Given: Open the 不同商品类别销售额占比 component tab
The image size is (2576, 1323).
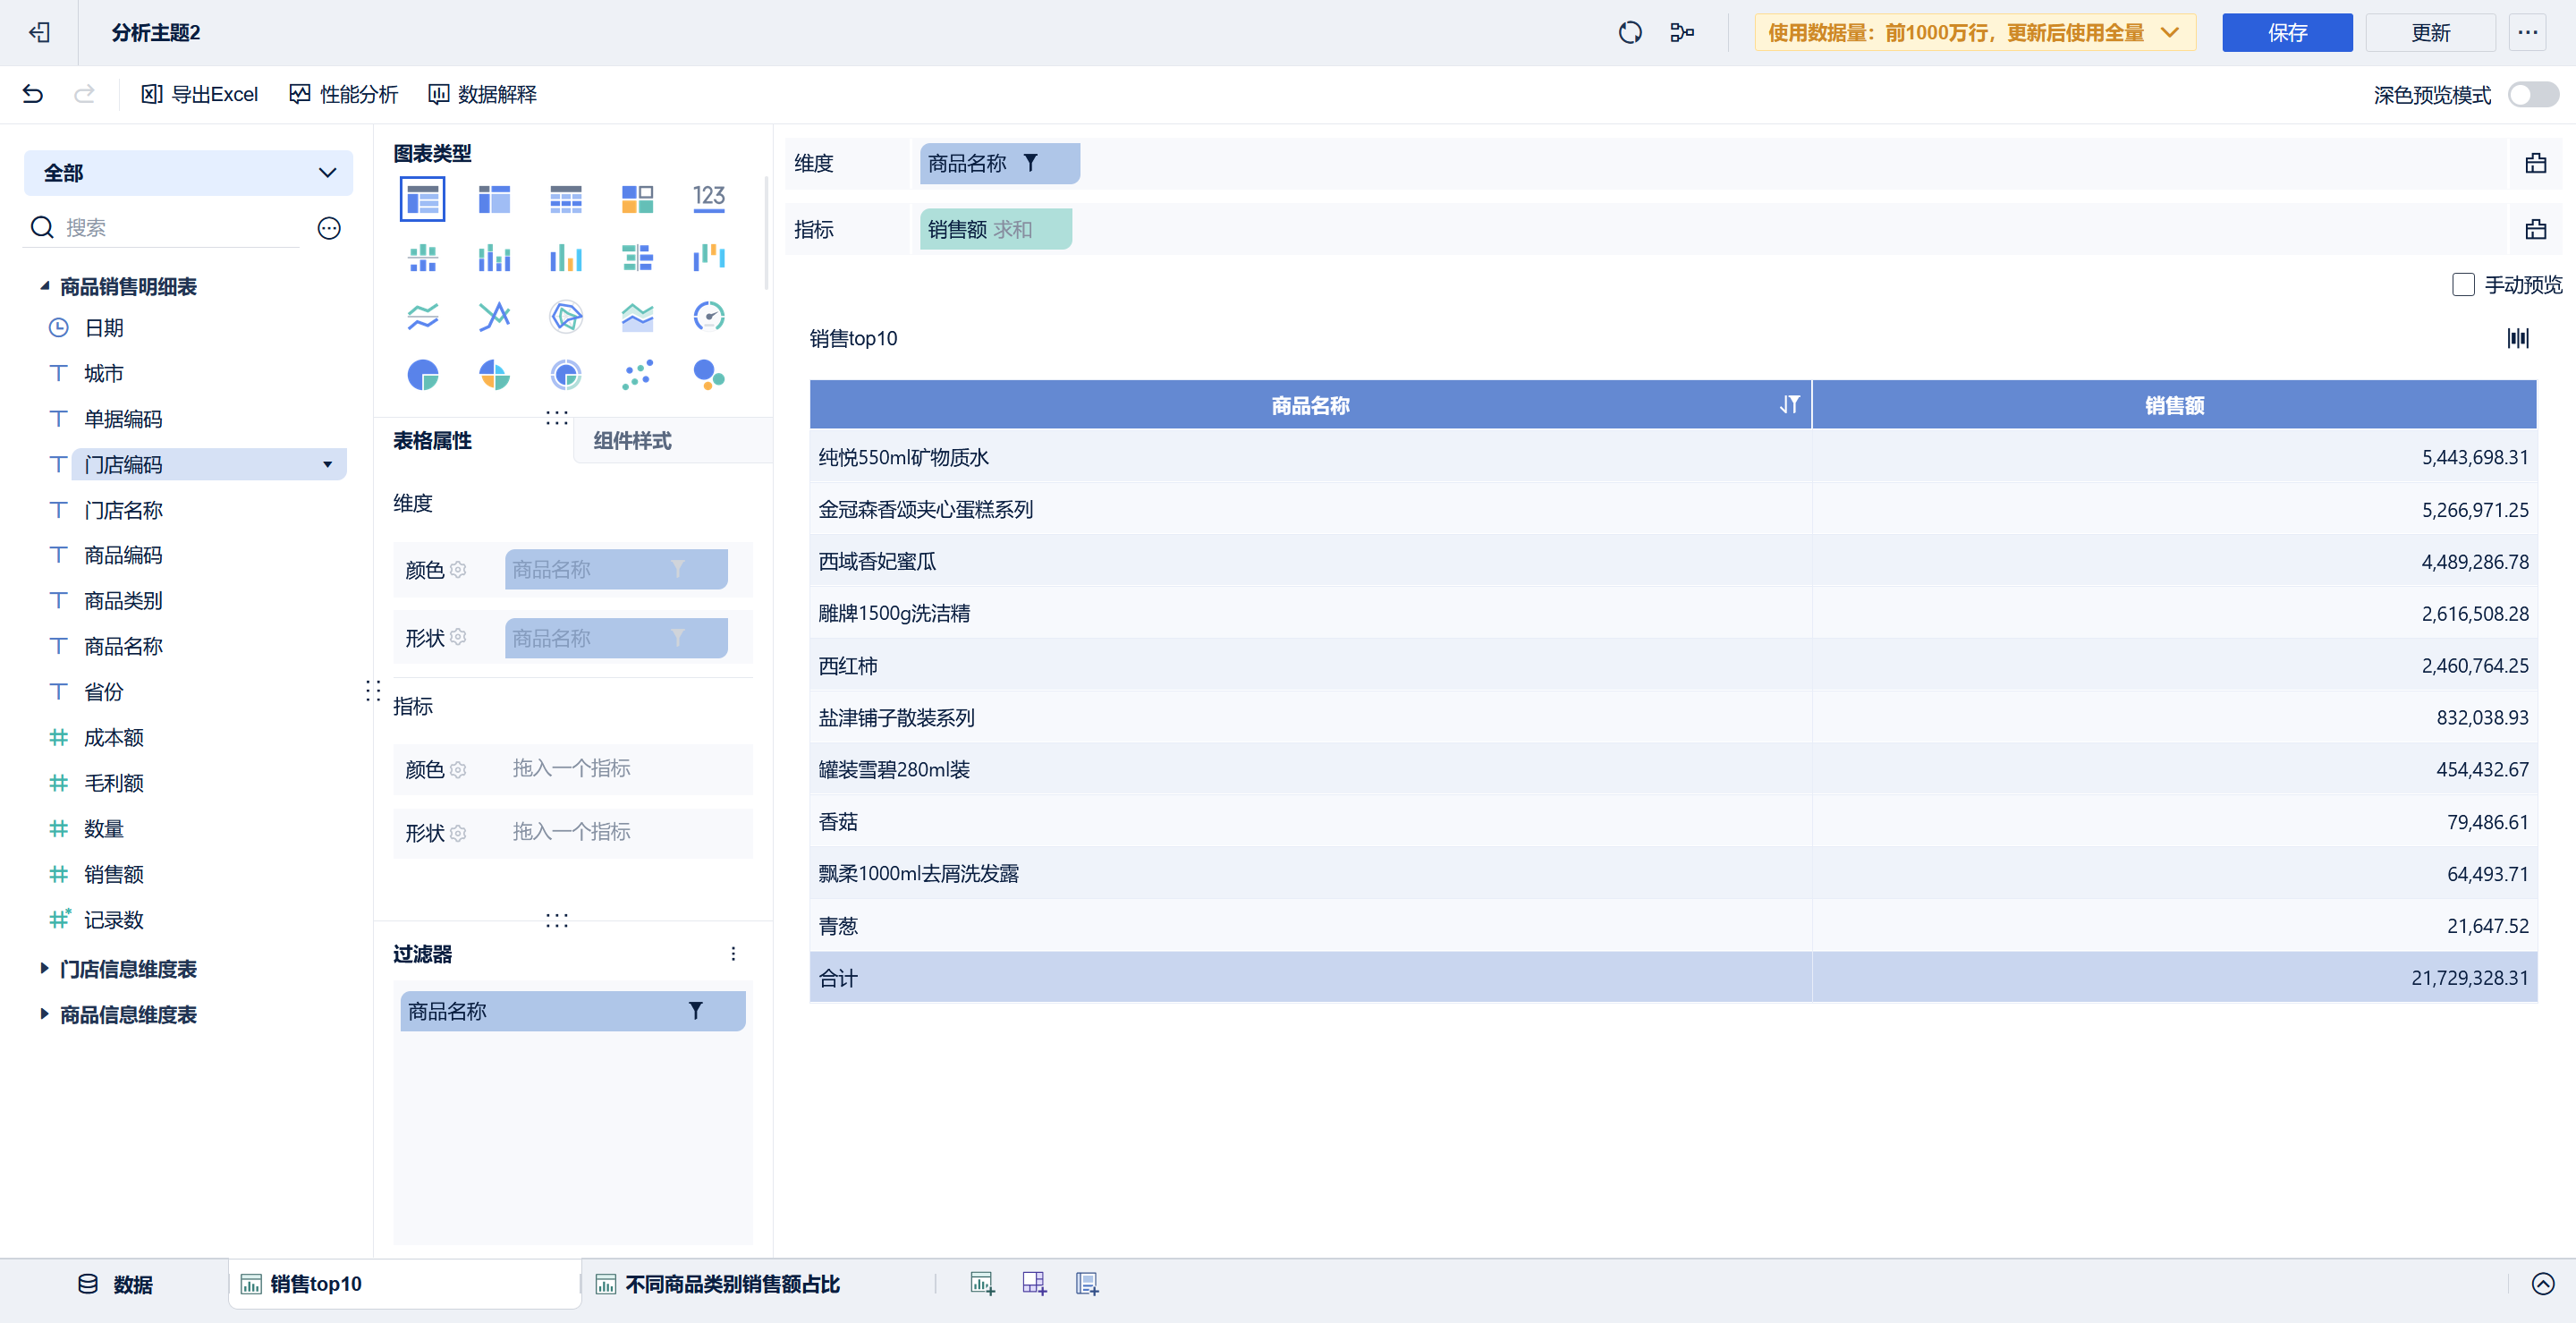Looking at the screenshot, I should pos(731,1284).
